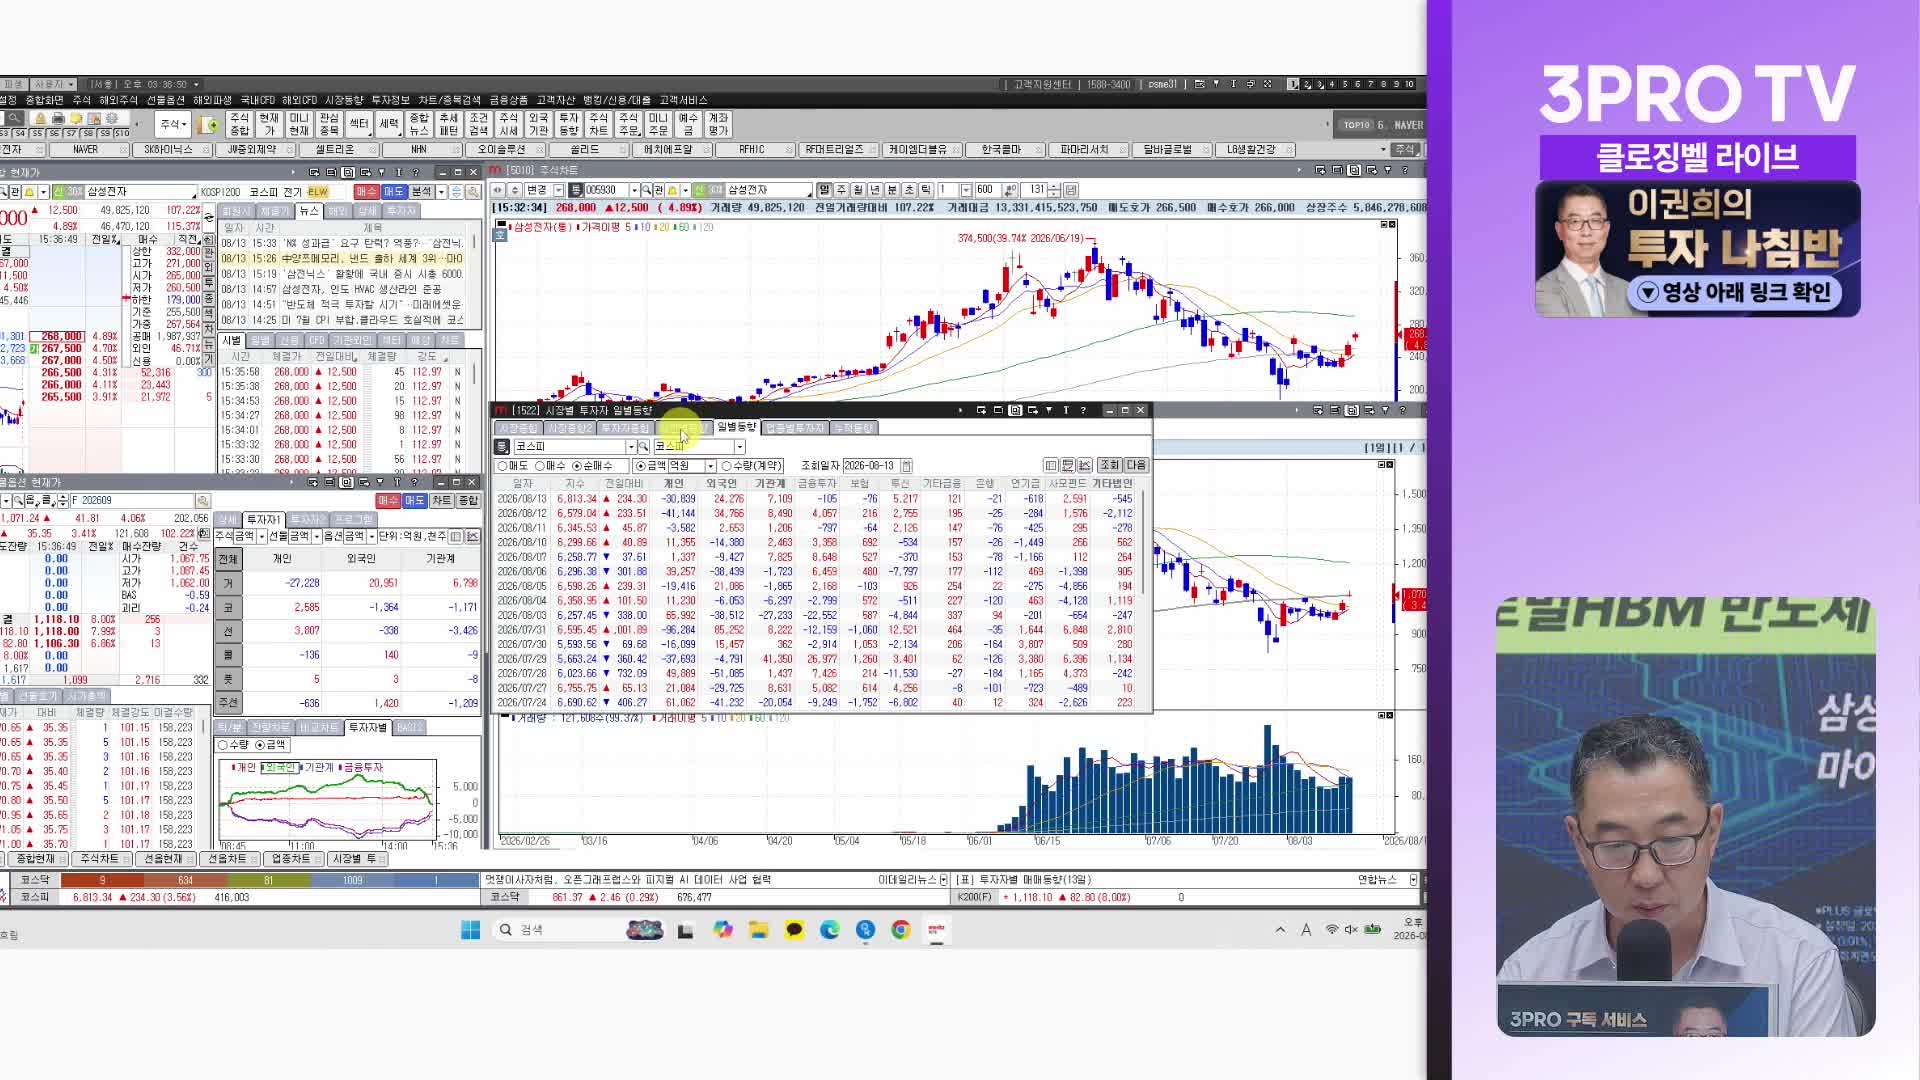This screenshot has height=1080, width=1920.
Task: Open Edge browser from the taskbar
Action: tap(830, 930)
